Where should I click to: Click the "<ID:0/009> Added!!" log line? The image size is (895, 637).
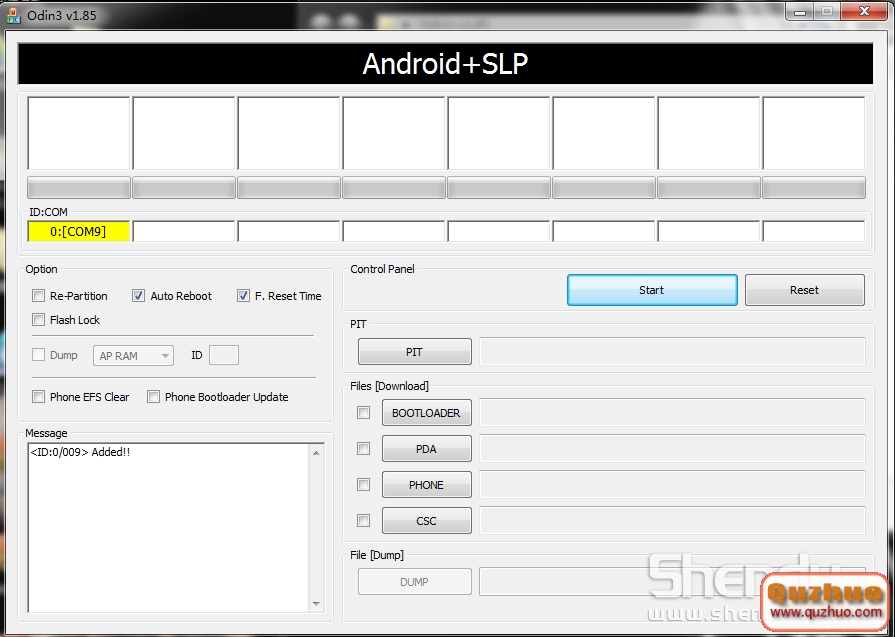pos(80,452)
